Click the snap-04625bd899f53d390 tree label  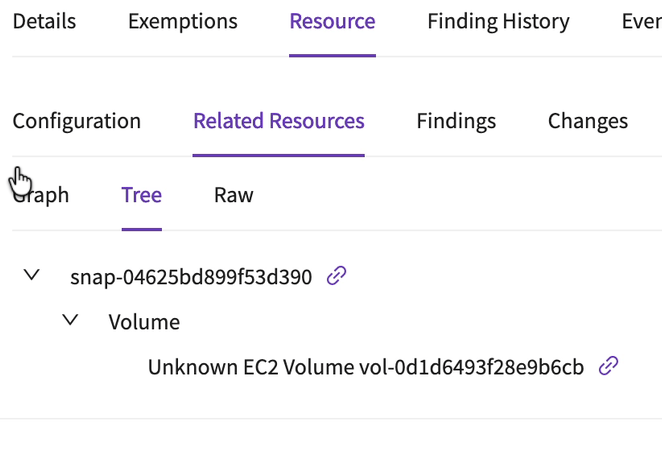[191, 277]
